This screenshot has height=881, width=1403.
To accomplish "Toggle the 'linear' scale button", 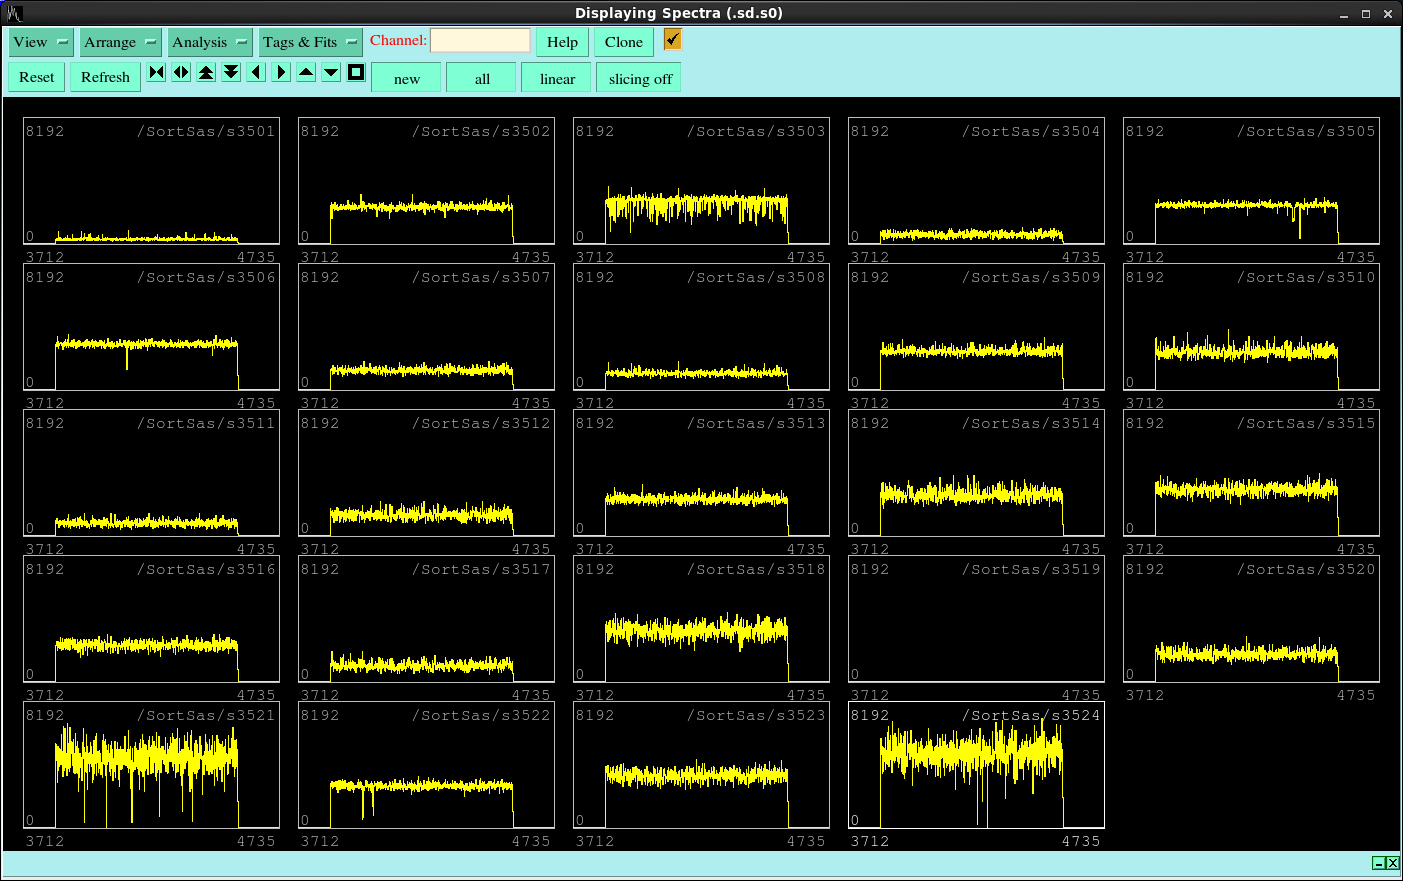I will pos(557,78).
